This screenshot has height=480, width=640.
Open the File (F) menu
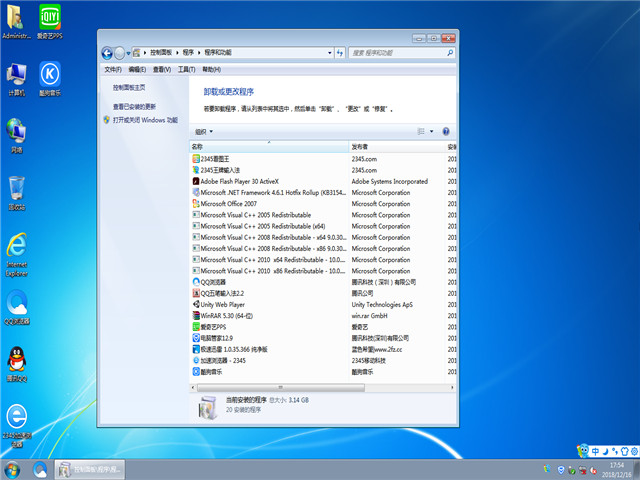(x=113, y=70)
